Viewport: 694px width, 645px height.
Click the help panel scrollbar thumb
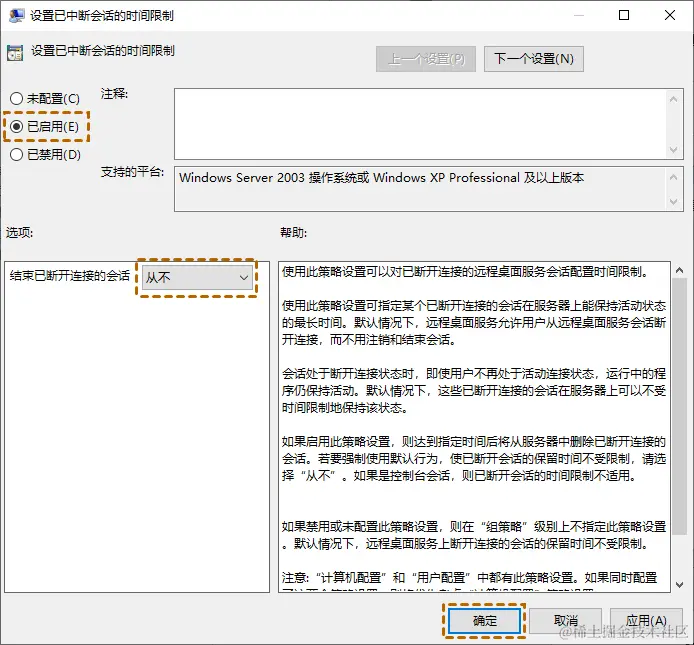click(x=679, y=406)
